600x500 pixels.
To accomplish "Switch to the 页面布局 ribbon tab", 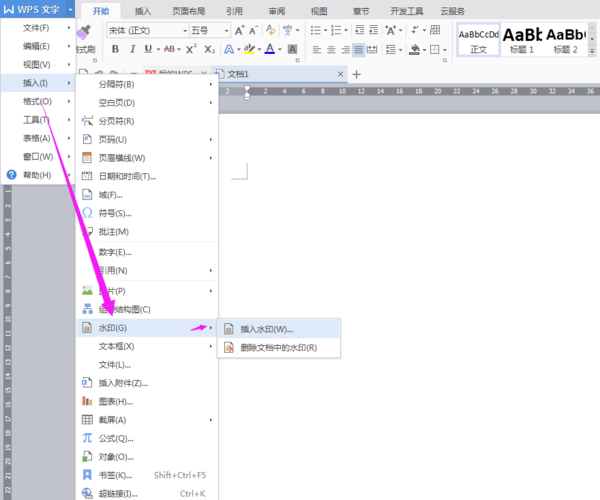I will click(x=189, y=11).
